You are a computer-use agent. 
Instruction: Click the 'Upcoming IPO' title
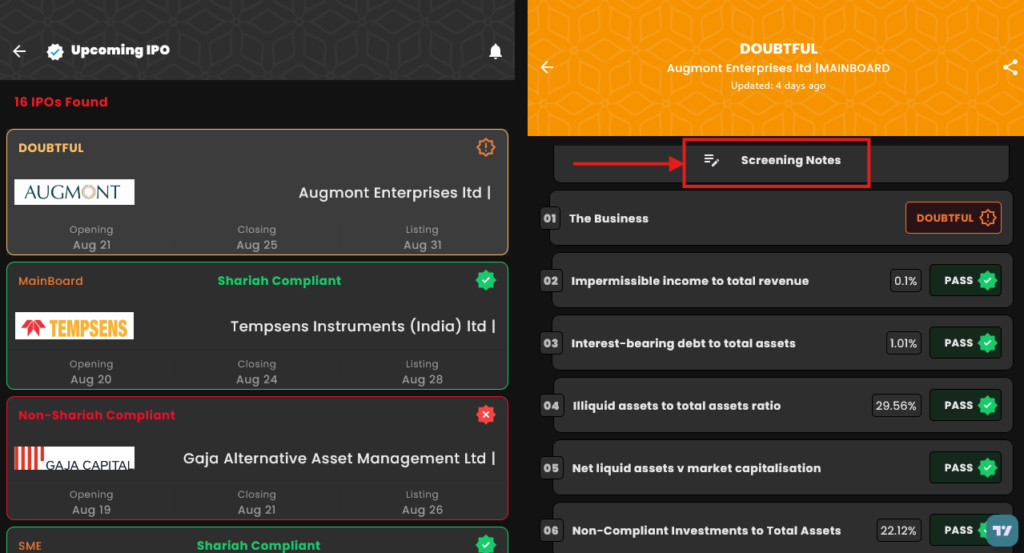(120, 50)
